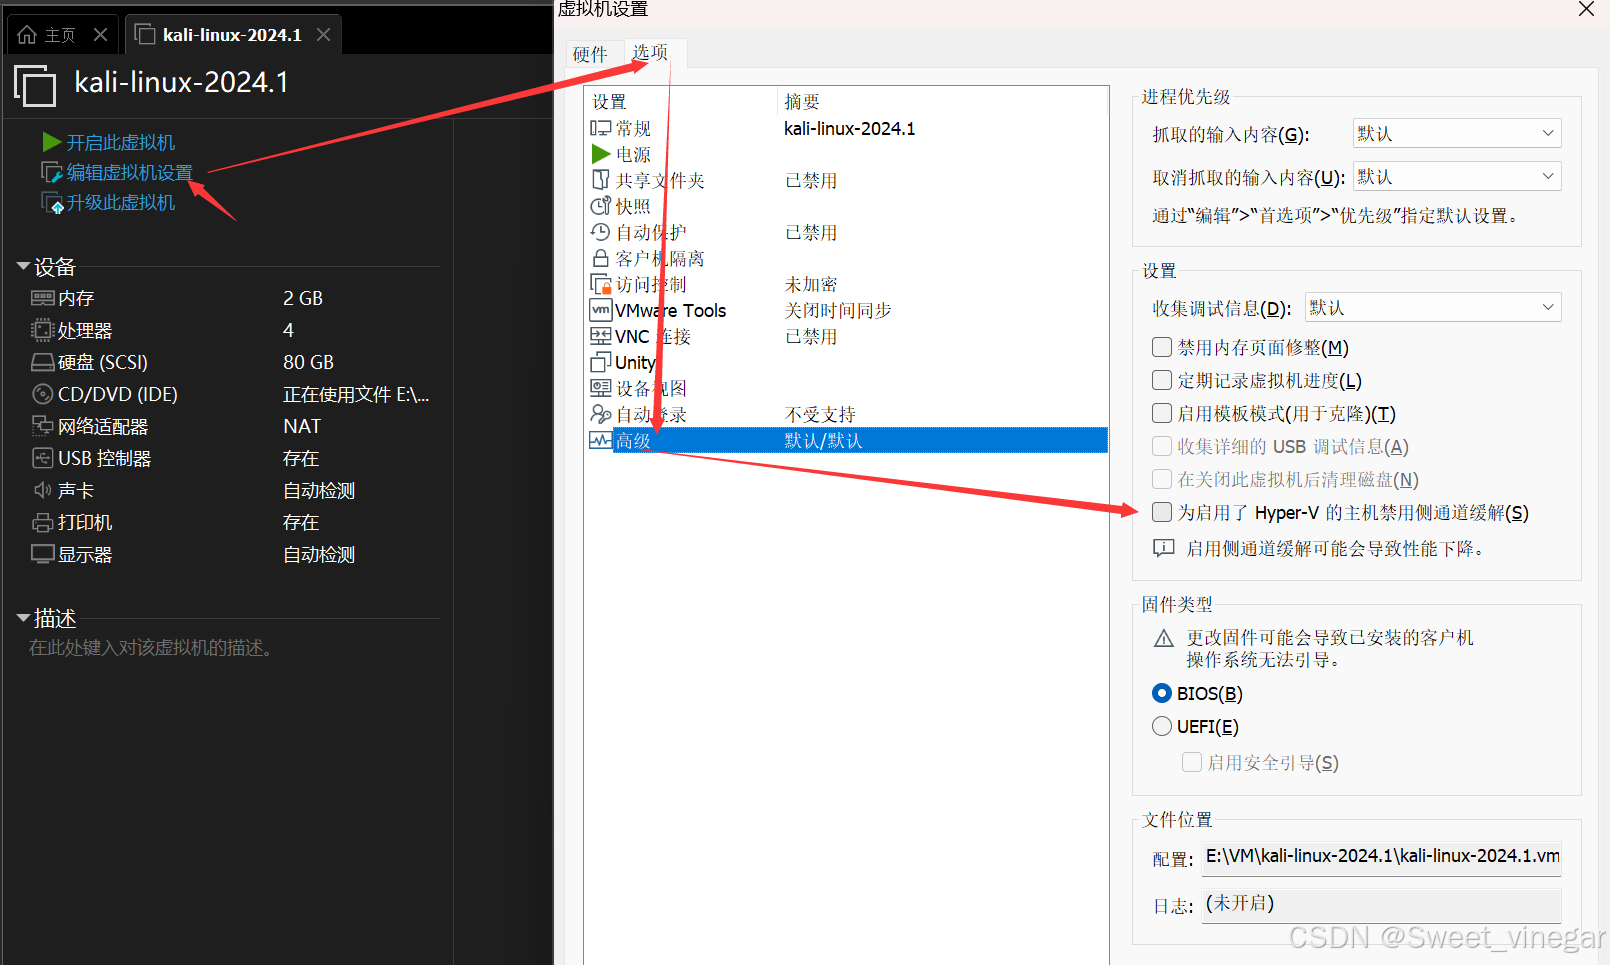Click the 日志 (未开启) log field

1381,904
